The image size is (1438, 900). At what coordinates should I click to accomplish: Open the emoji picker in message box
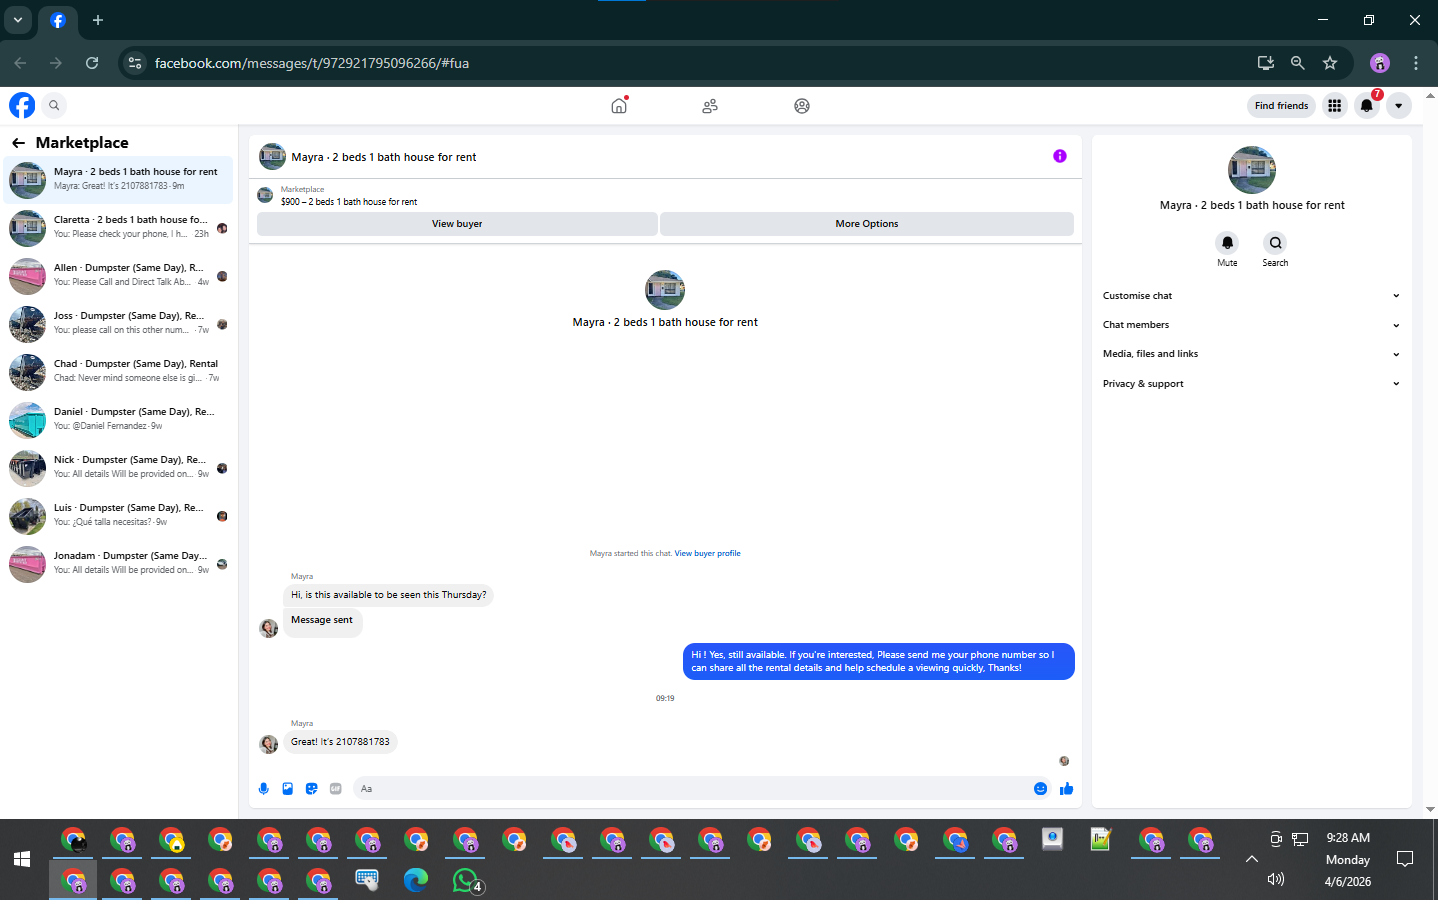[x=1040, y=789]
